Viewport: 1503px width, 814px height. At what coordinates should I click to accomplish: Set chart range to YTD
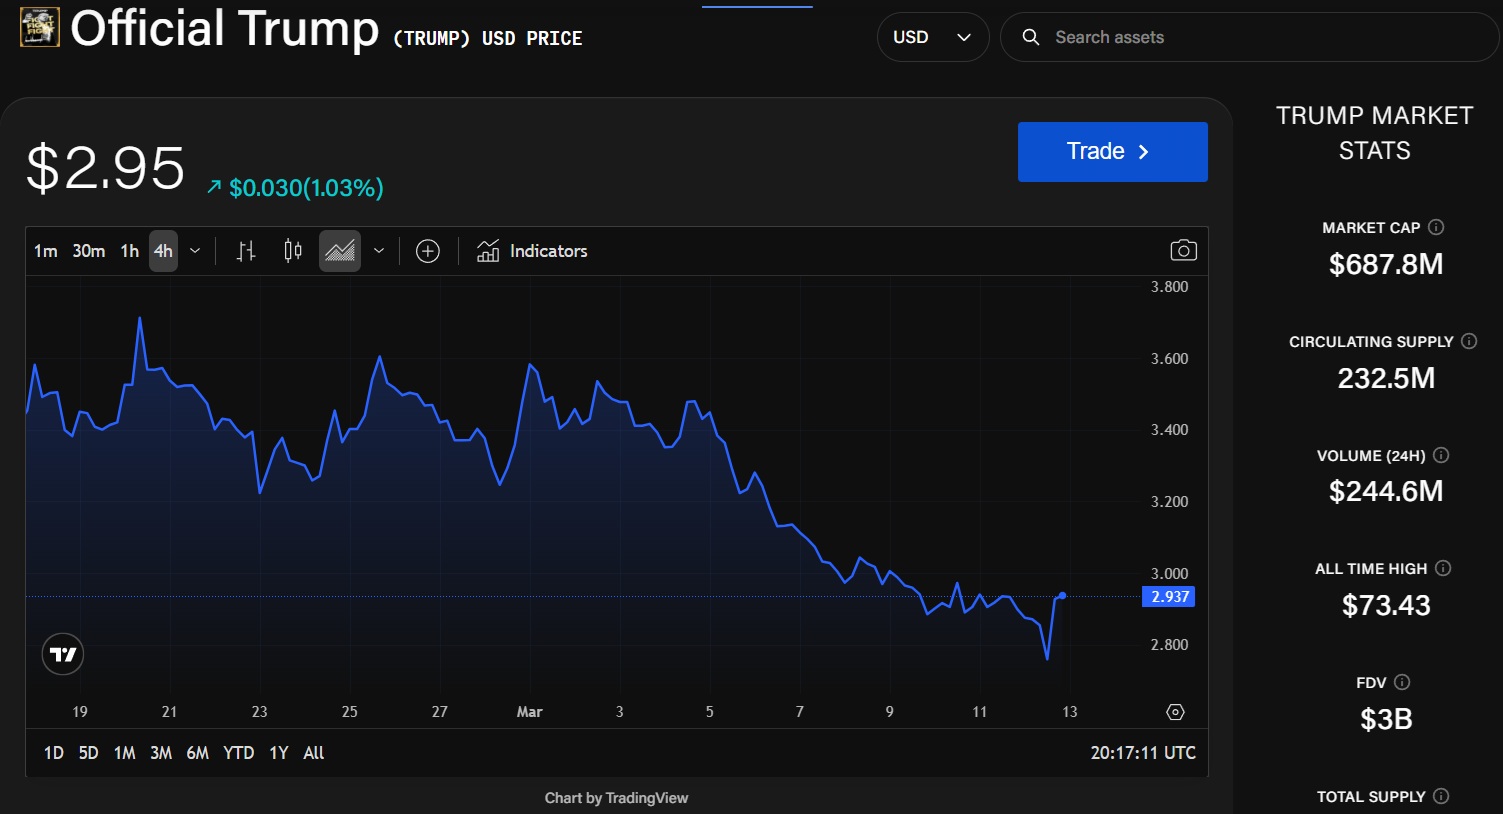coord(239,753)
